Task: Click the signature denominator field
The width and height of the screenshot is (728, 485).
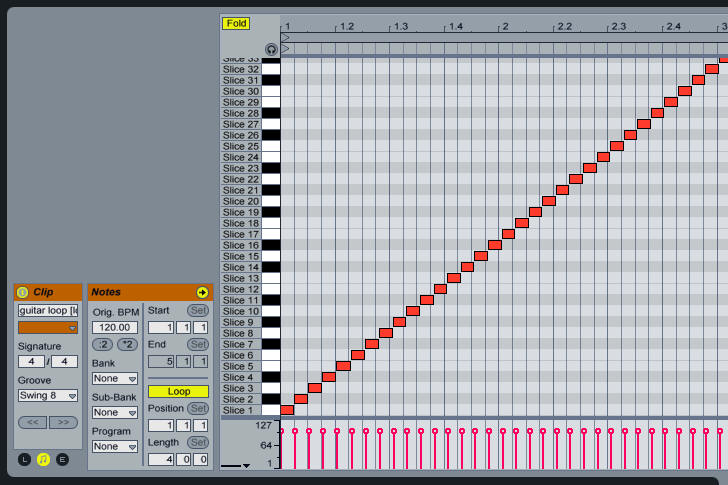Action: click(65, 362)
